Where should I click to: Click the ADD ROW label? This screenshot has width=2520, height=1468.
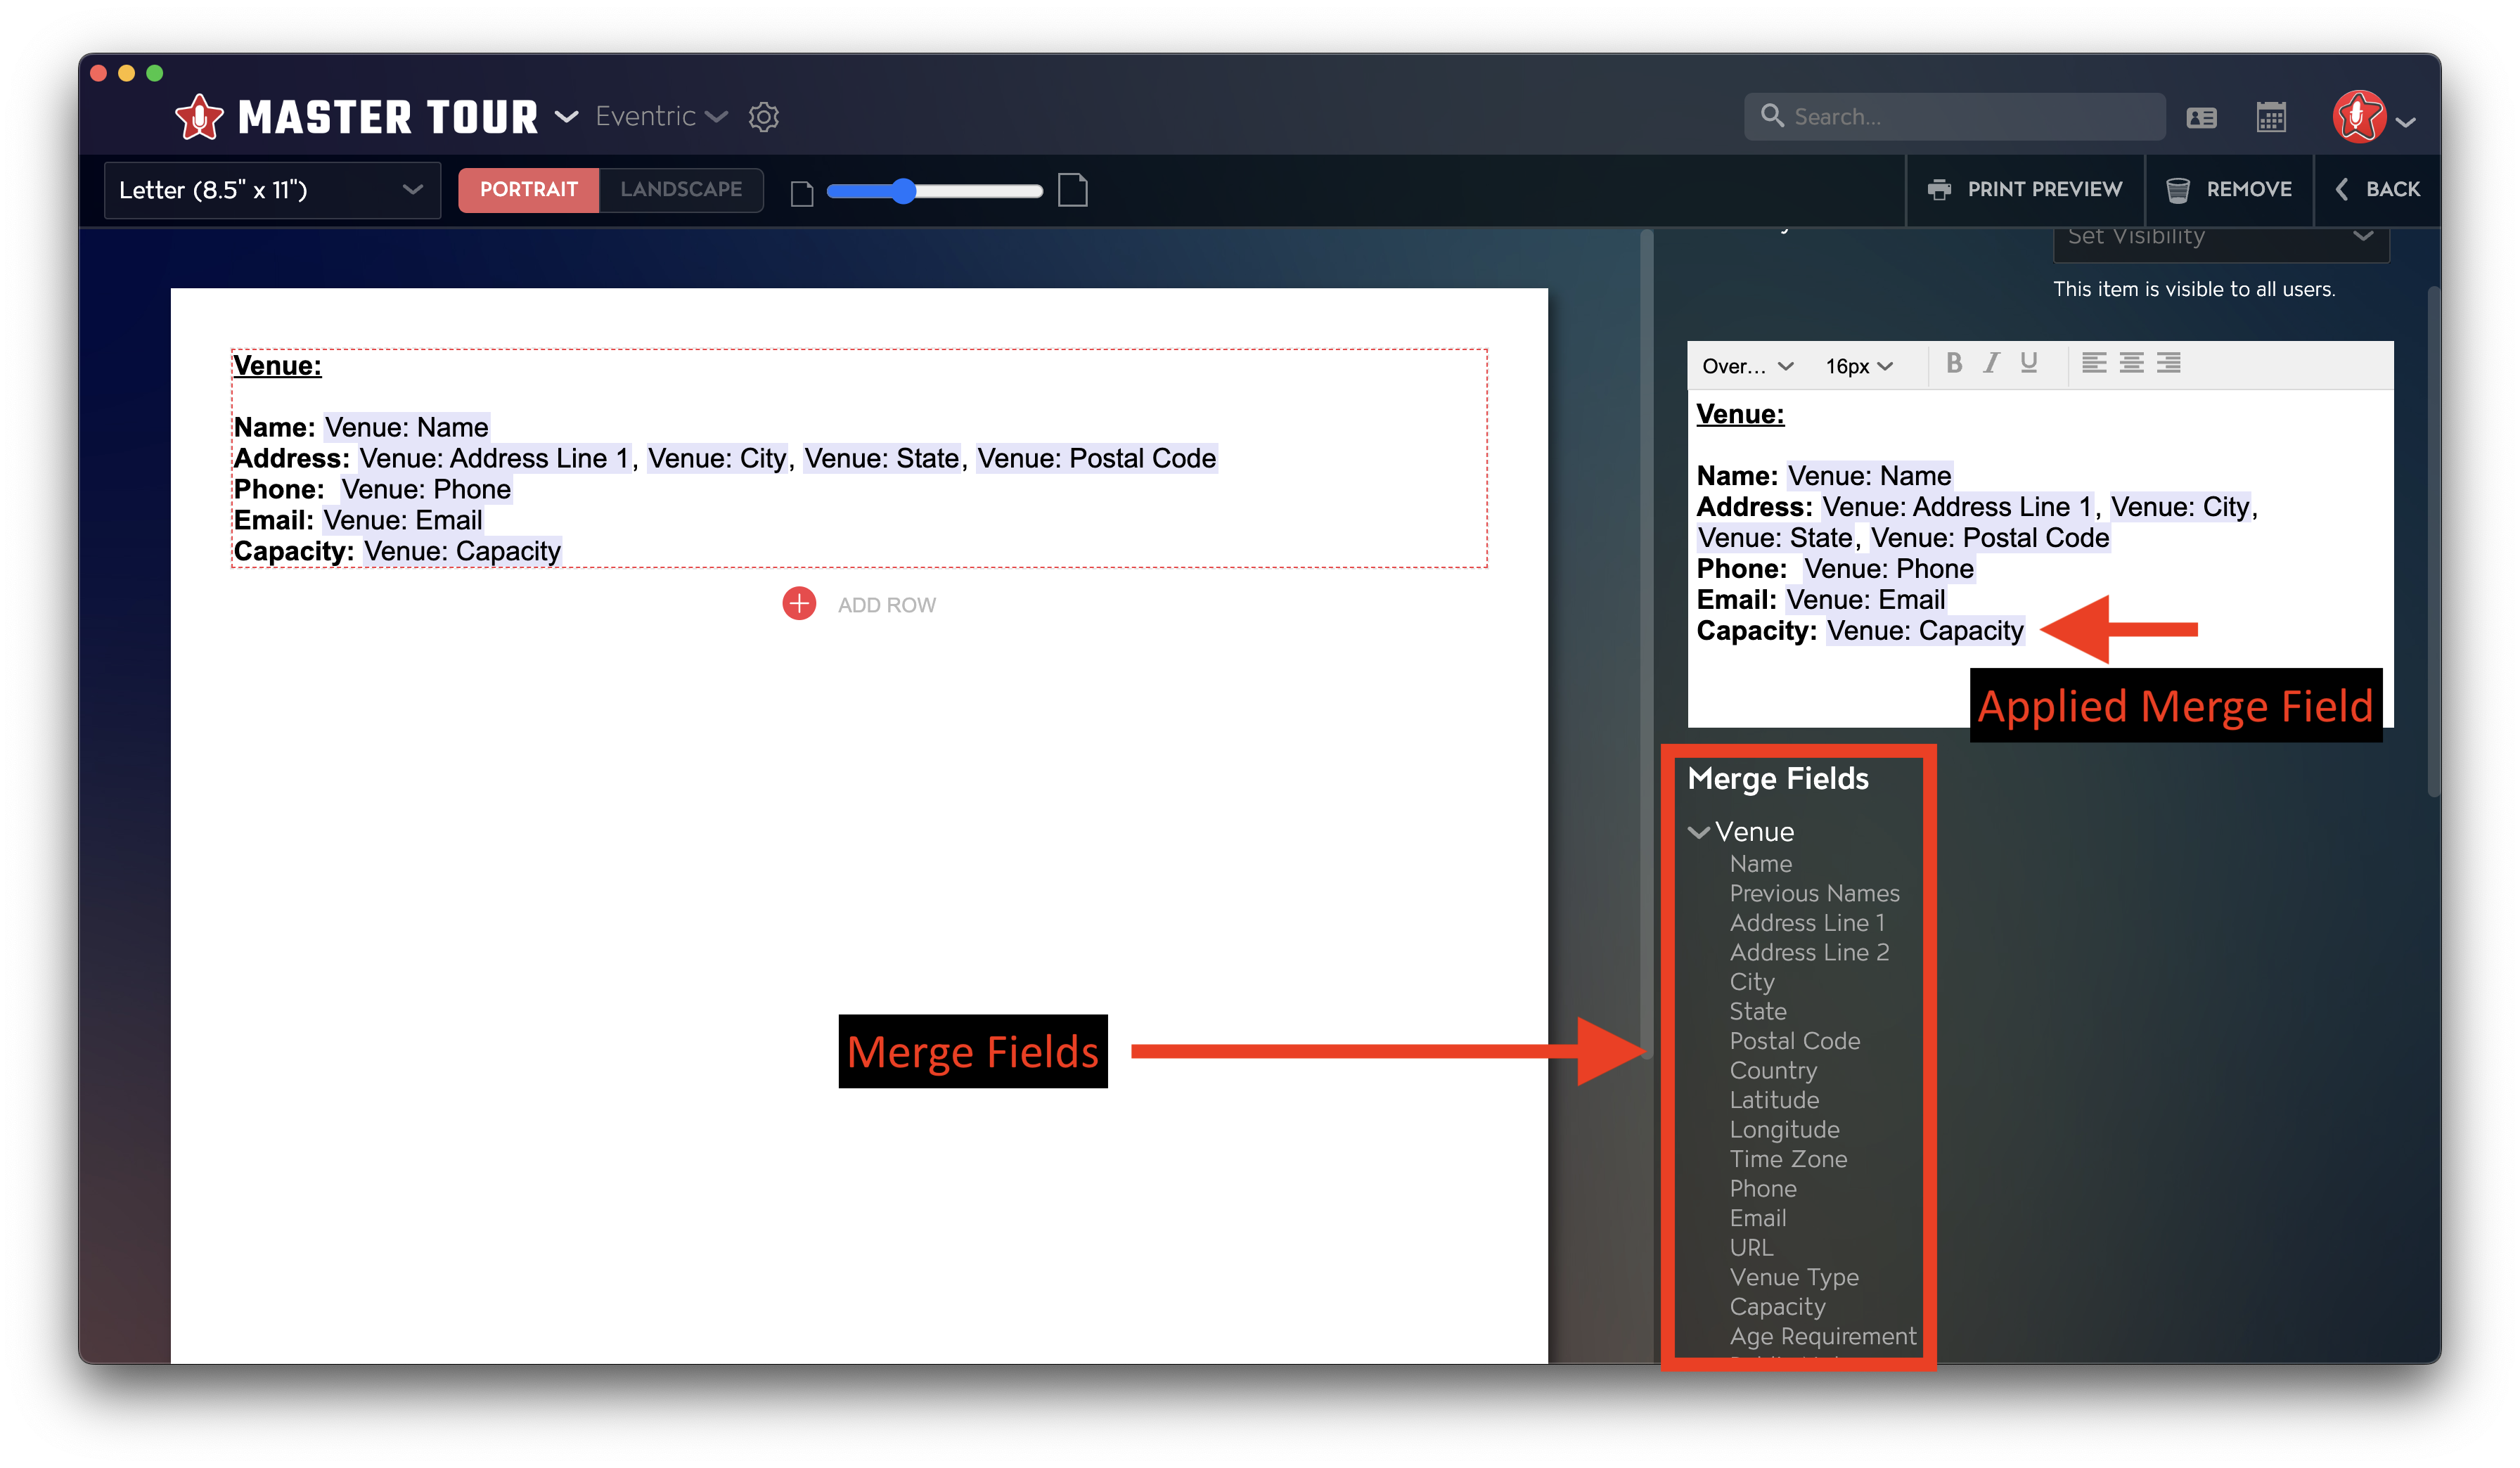886,605
